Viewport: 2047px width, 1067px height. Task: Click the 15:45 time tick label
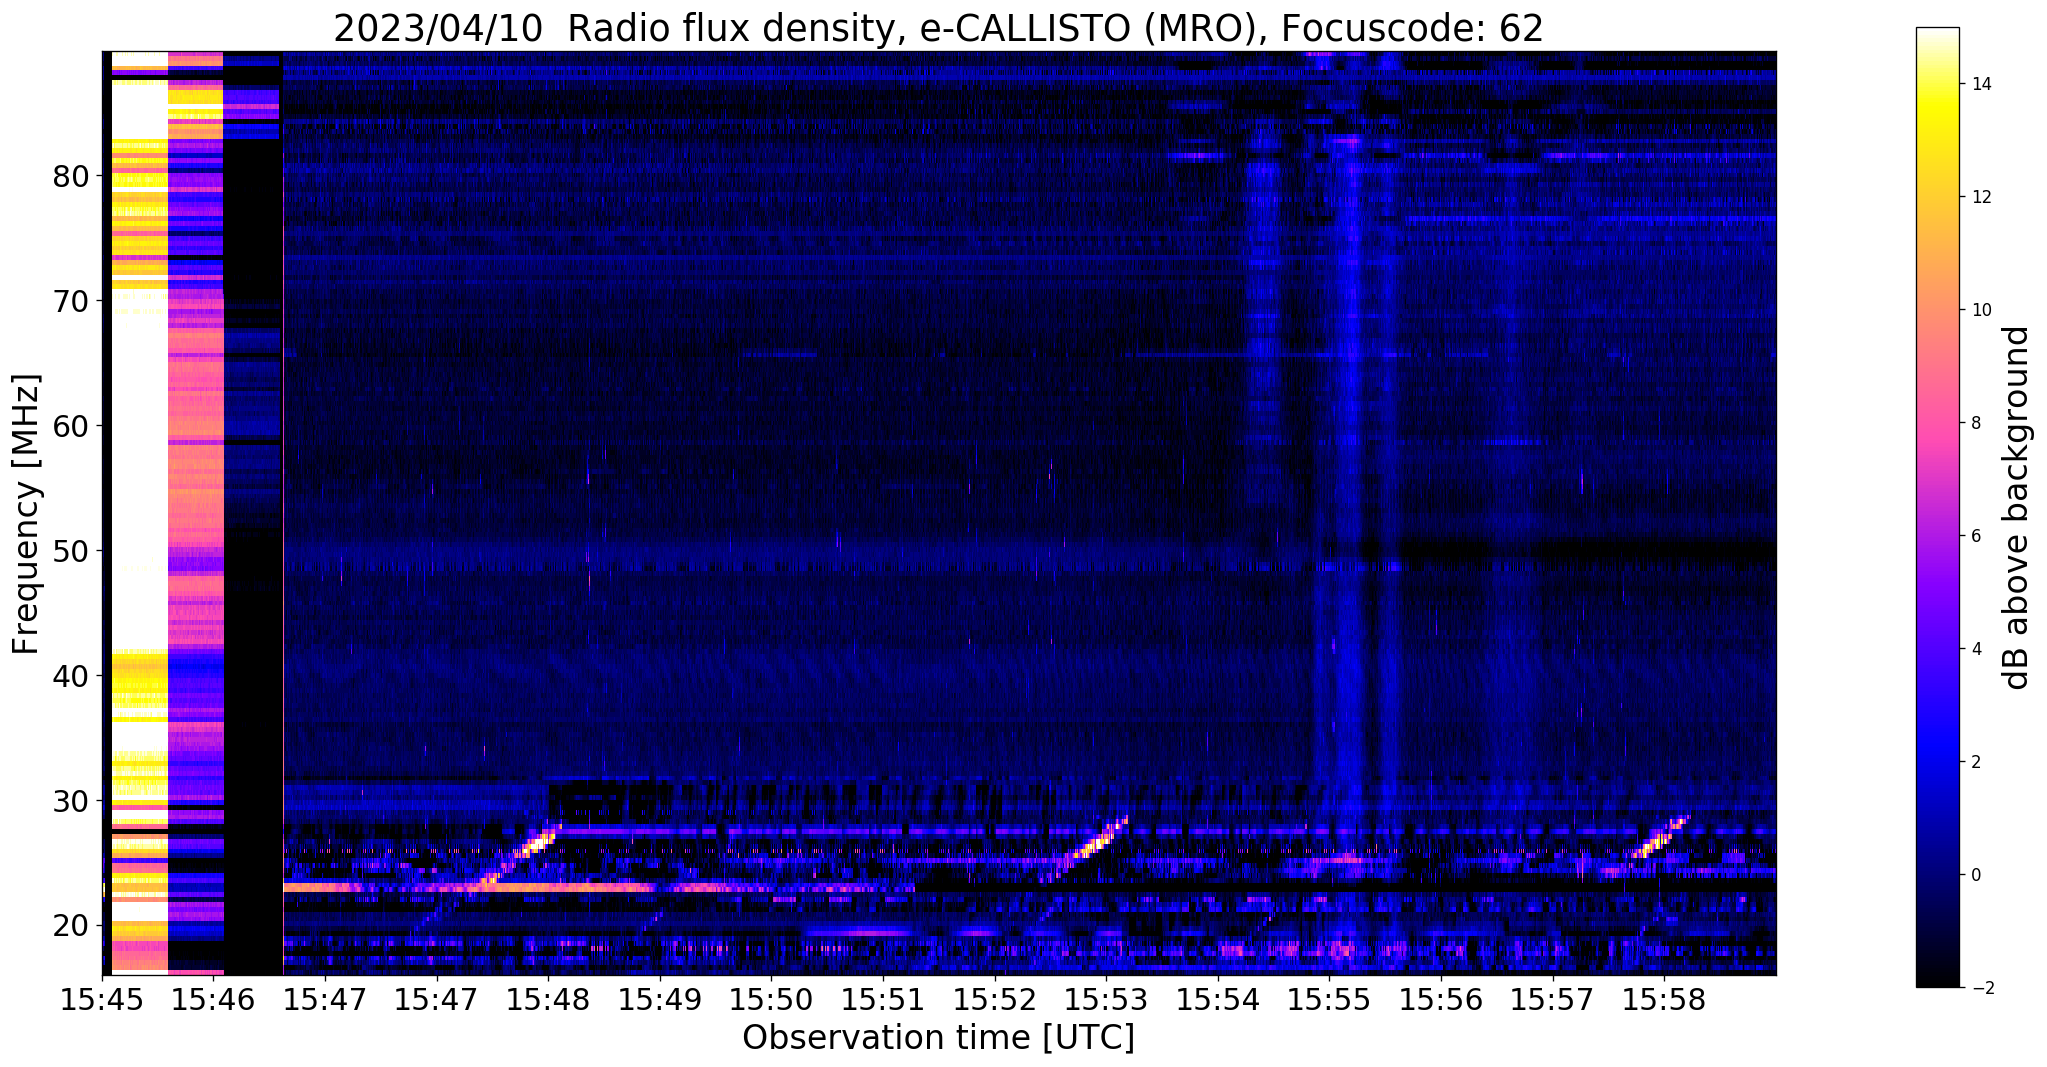(x=101, y=999)
